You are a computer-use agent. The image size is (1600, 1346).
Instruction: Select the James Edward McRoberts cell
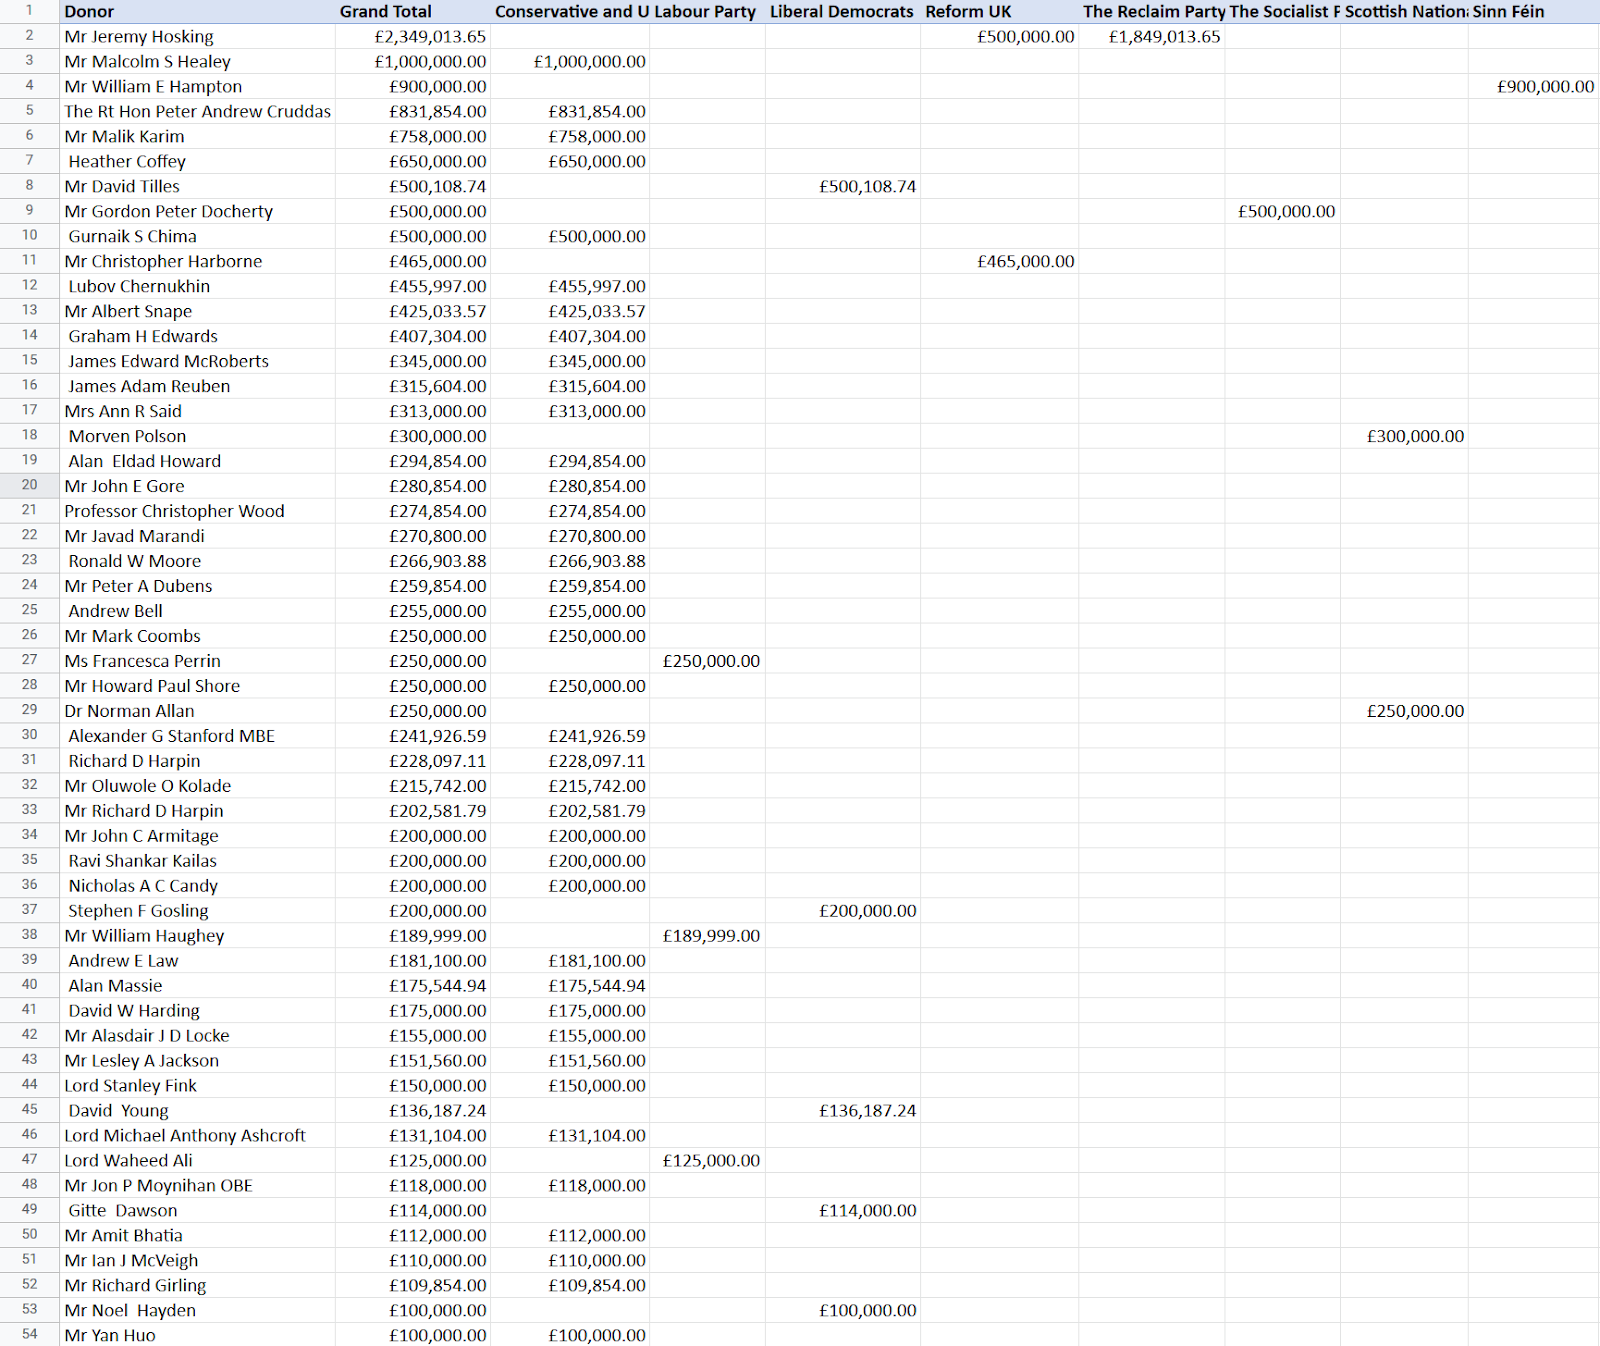197,362
